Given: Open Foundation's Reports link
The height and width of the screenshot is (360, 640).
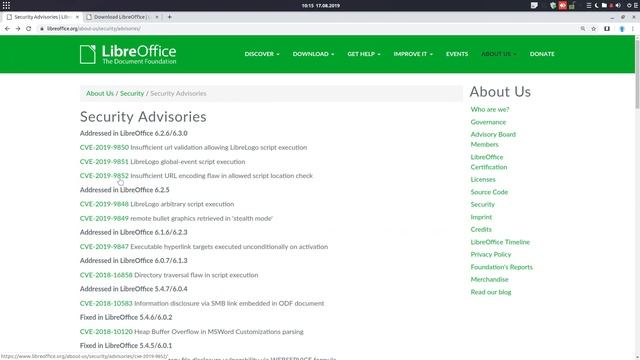Looking at the screenshot, I should [x=501, y=267].
